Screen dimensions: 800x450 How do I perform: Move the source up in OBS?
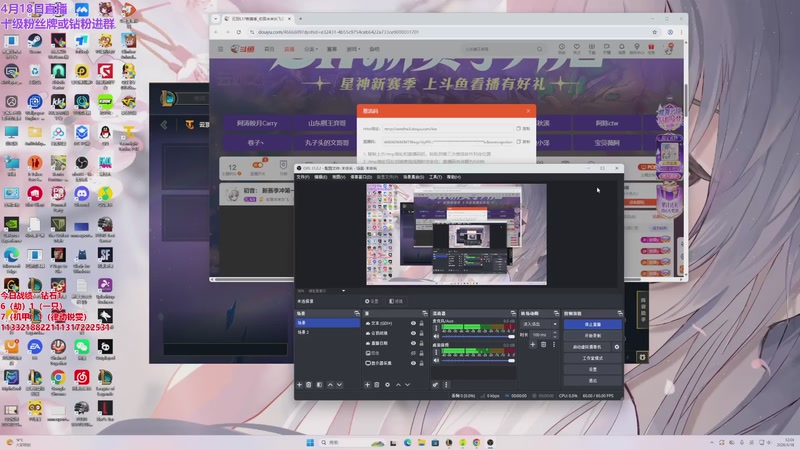coord(398,385)
